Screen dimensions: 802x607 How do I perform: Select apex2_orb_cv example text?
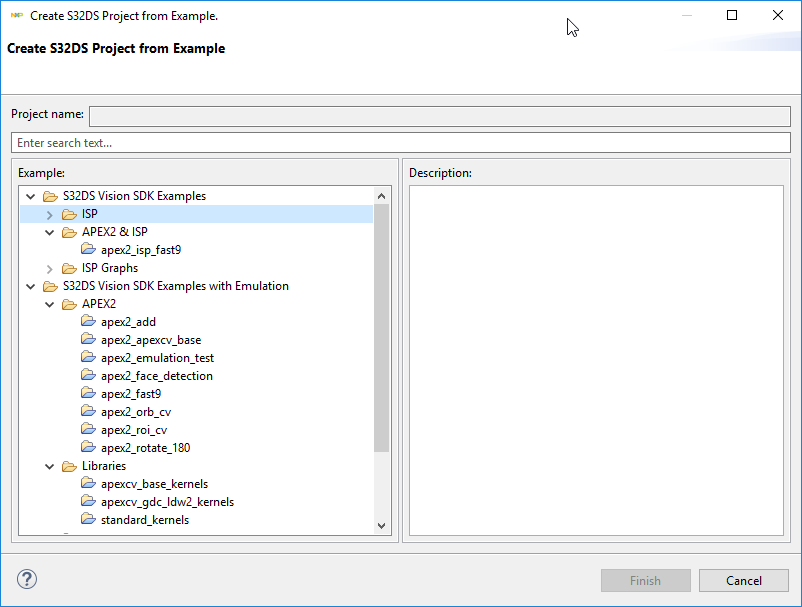click(x=136, y=412)
